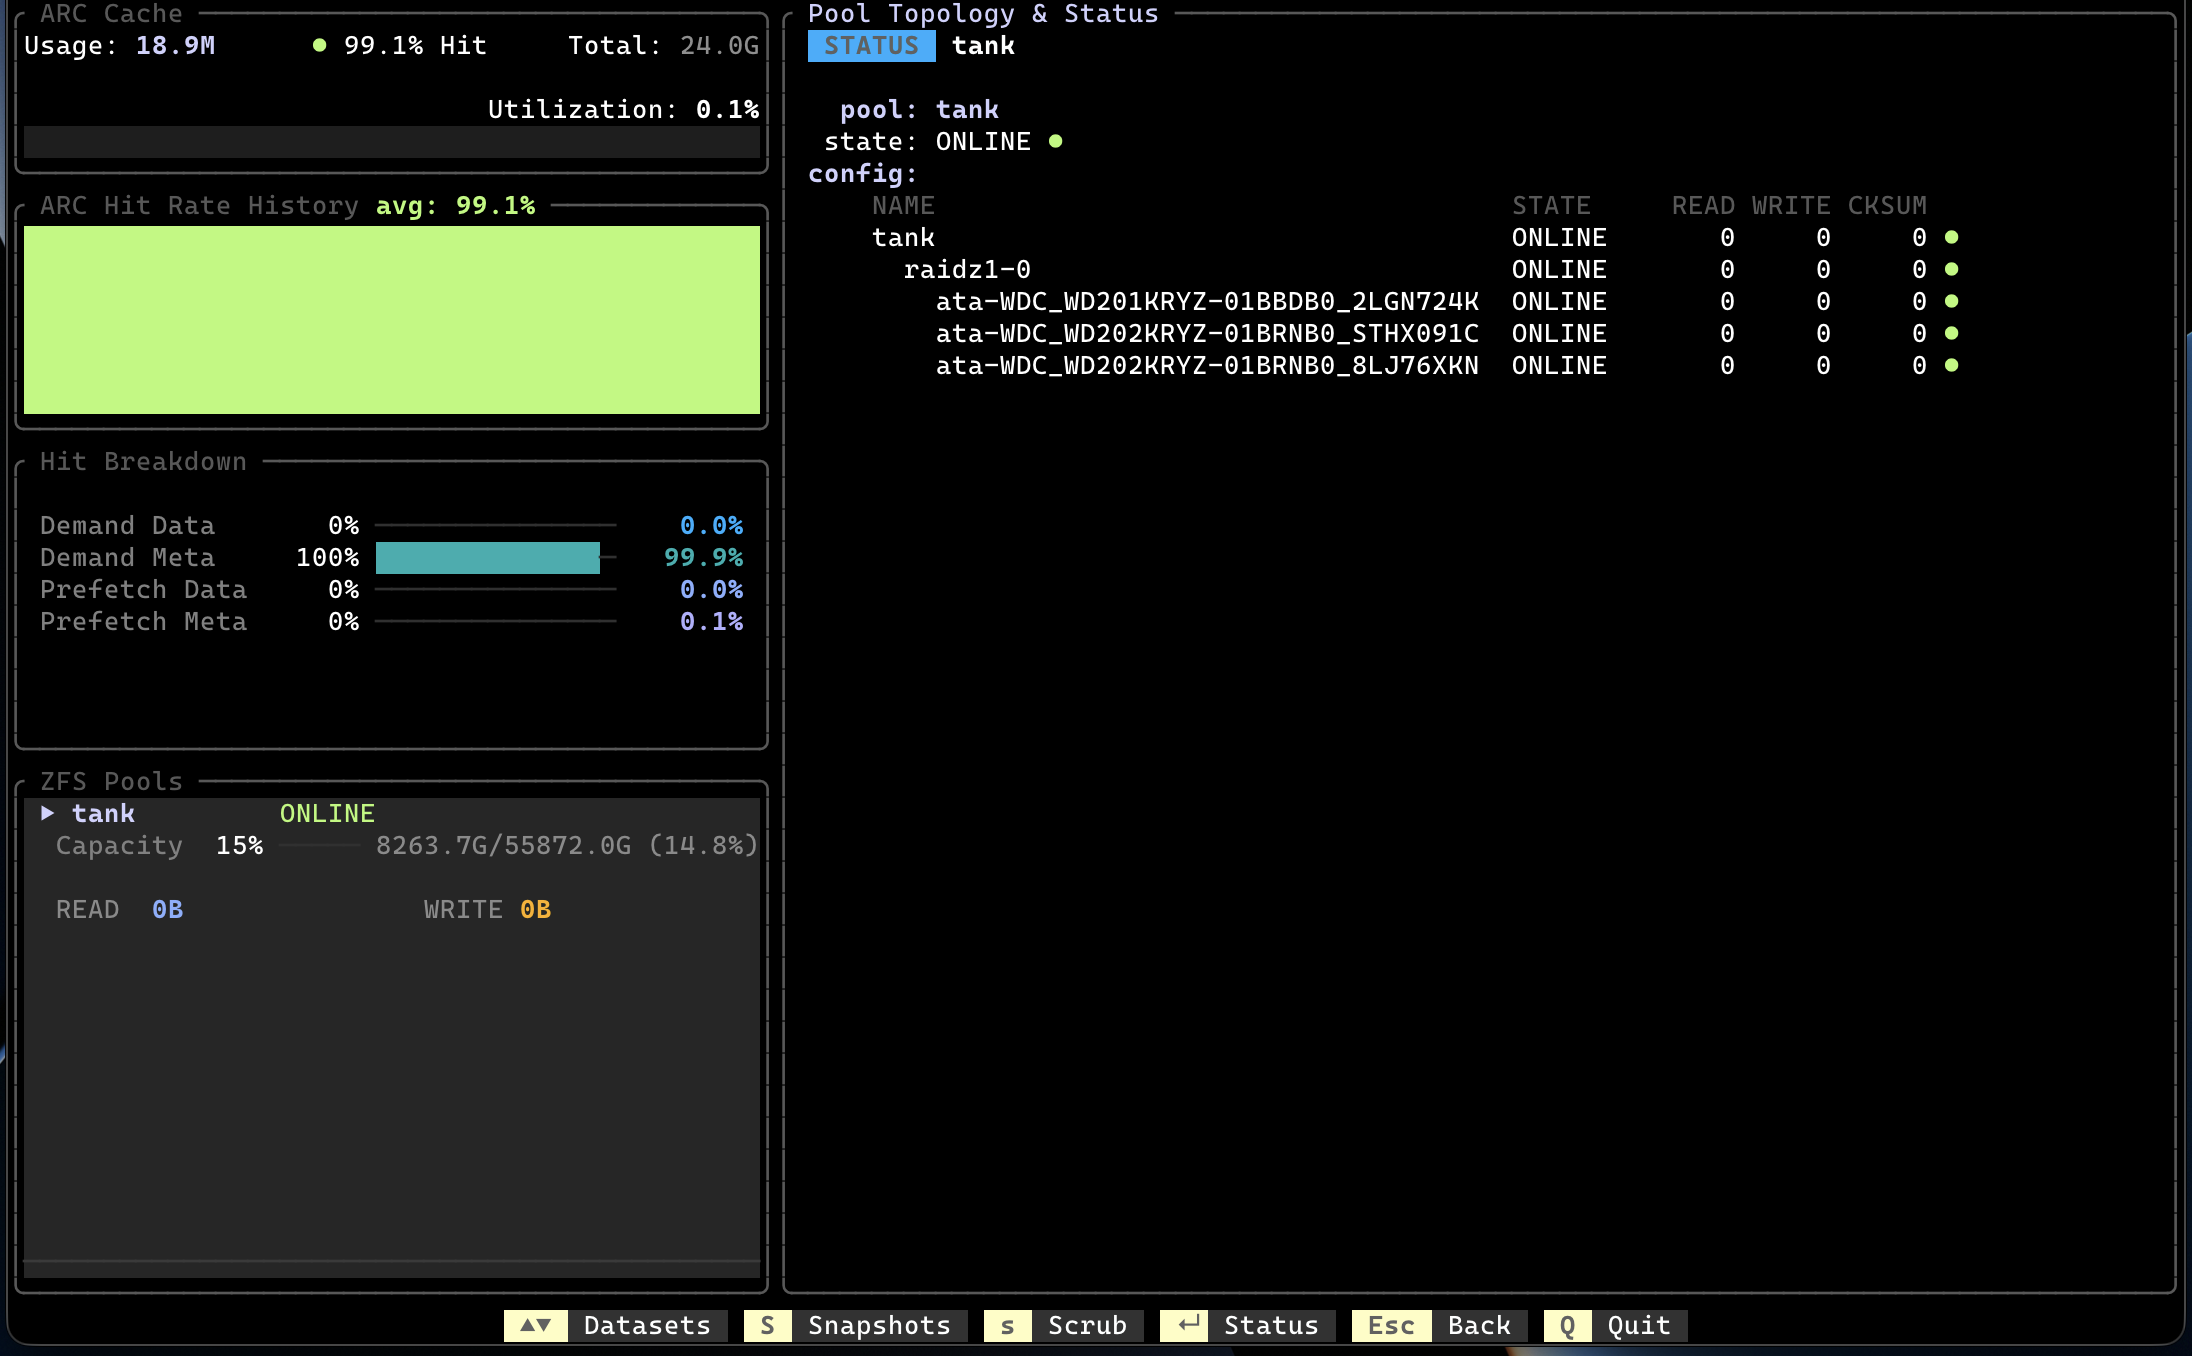Click the Utilization value 0.1%
The width and height of the screenshot is (2192, 1356).
[x=727, y=109]
